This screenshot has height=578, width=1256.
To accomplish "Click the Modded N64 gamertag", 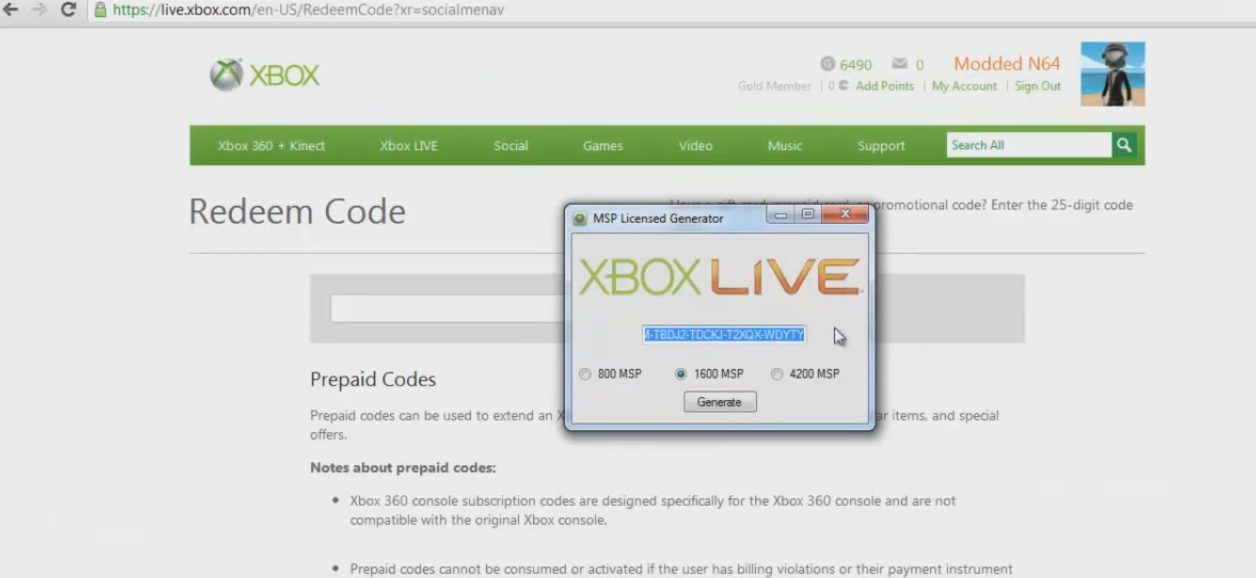I will tap(1007, 64).
